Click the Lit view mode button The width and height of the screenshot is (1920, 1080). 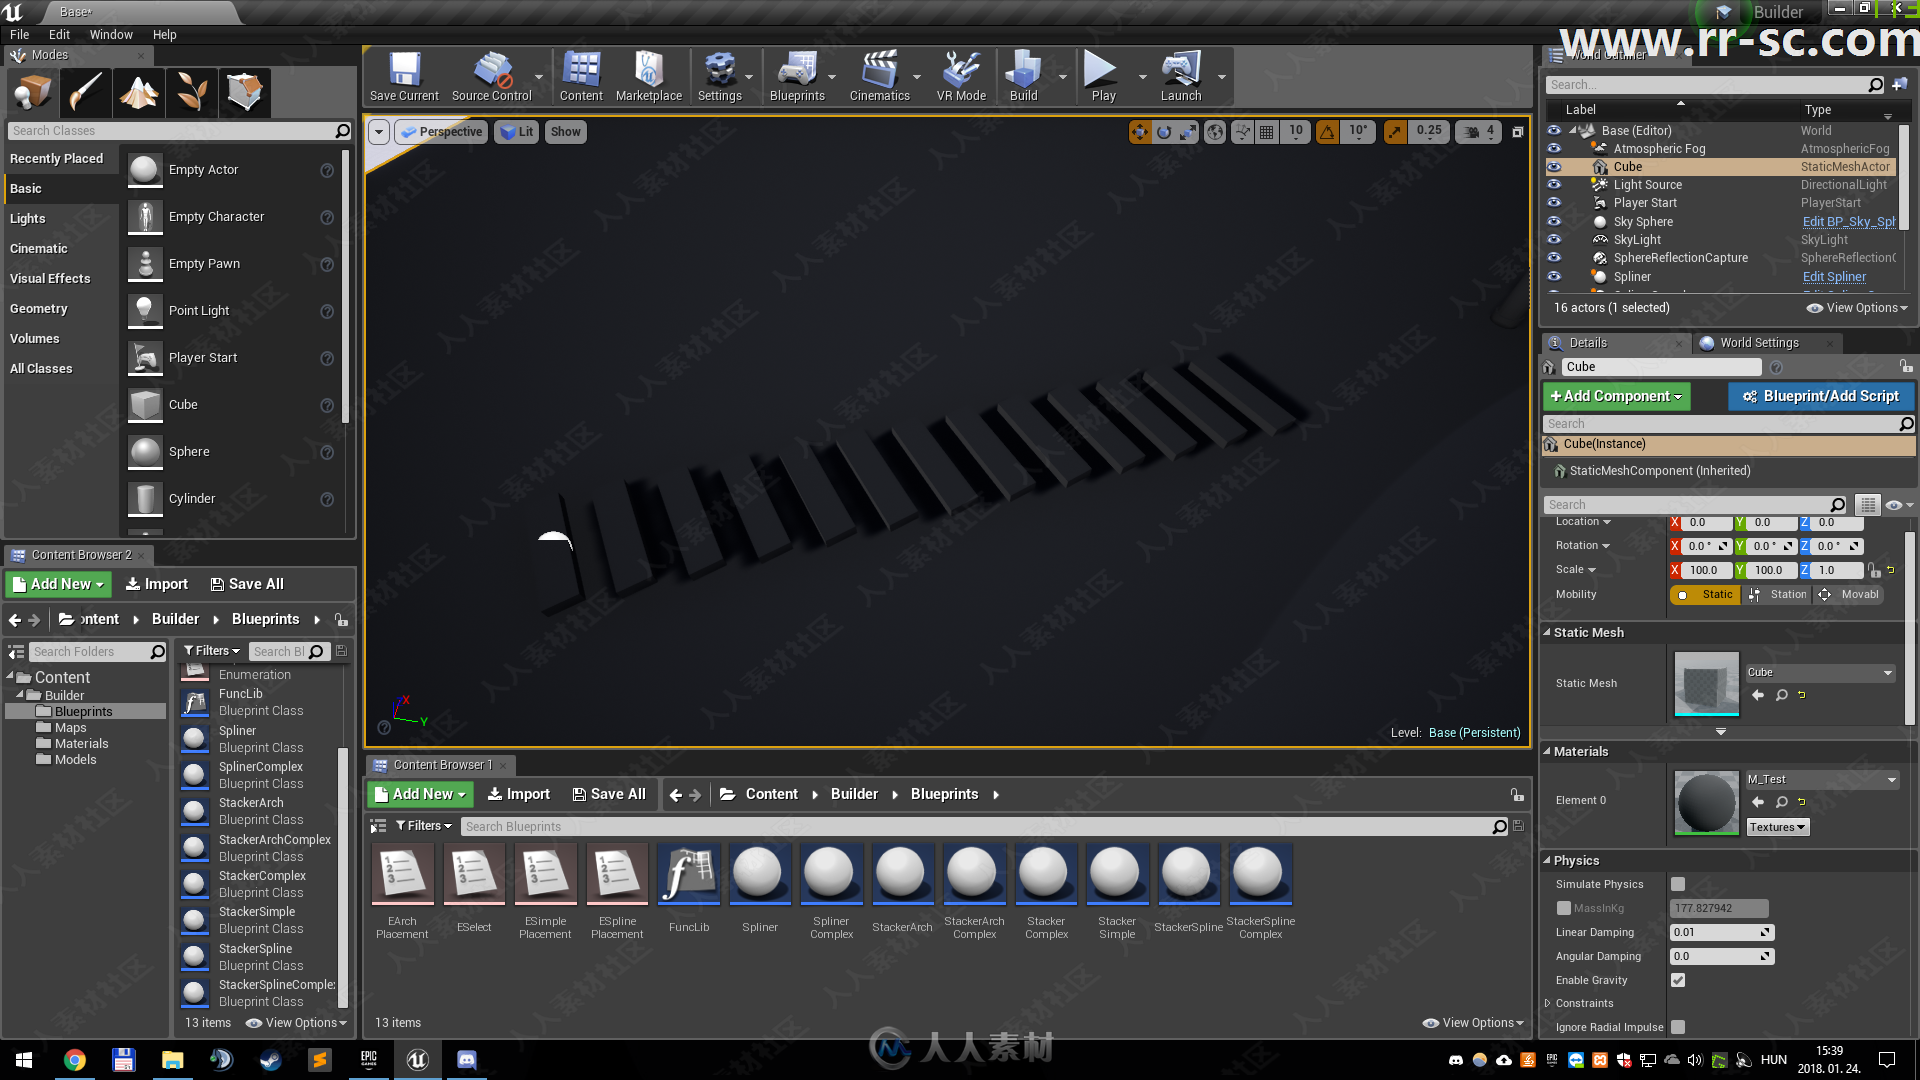[517, 132]
